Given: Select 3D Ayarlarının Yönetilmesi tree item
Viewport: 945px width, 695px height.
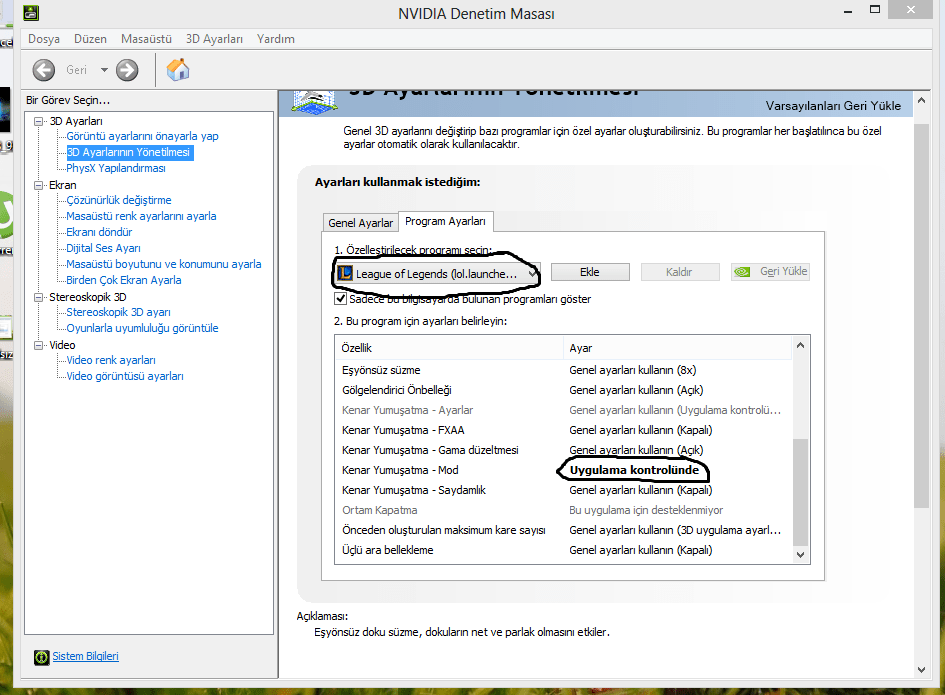Looking at the screenshot, I should pyautogui.click(x=128, y=153).
